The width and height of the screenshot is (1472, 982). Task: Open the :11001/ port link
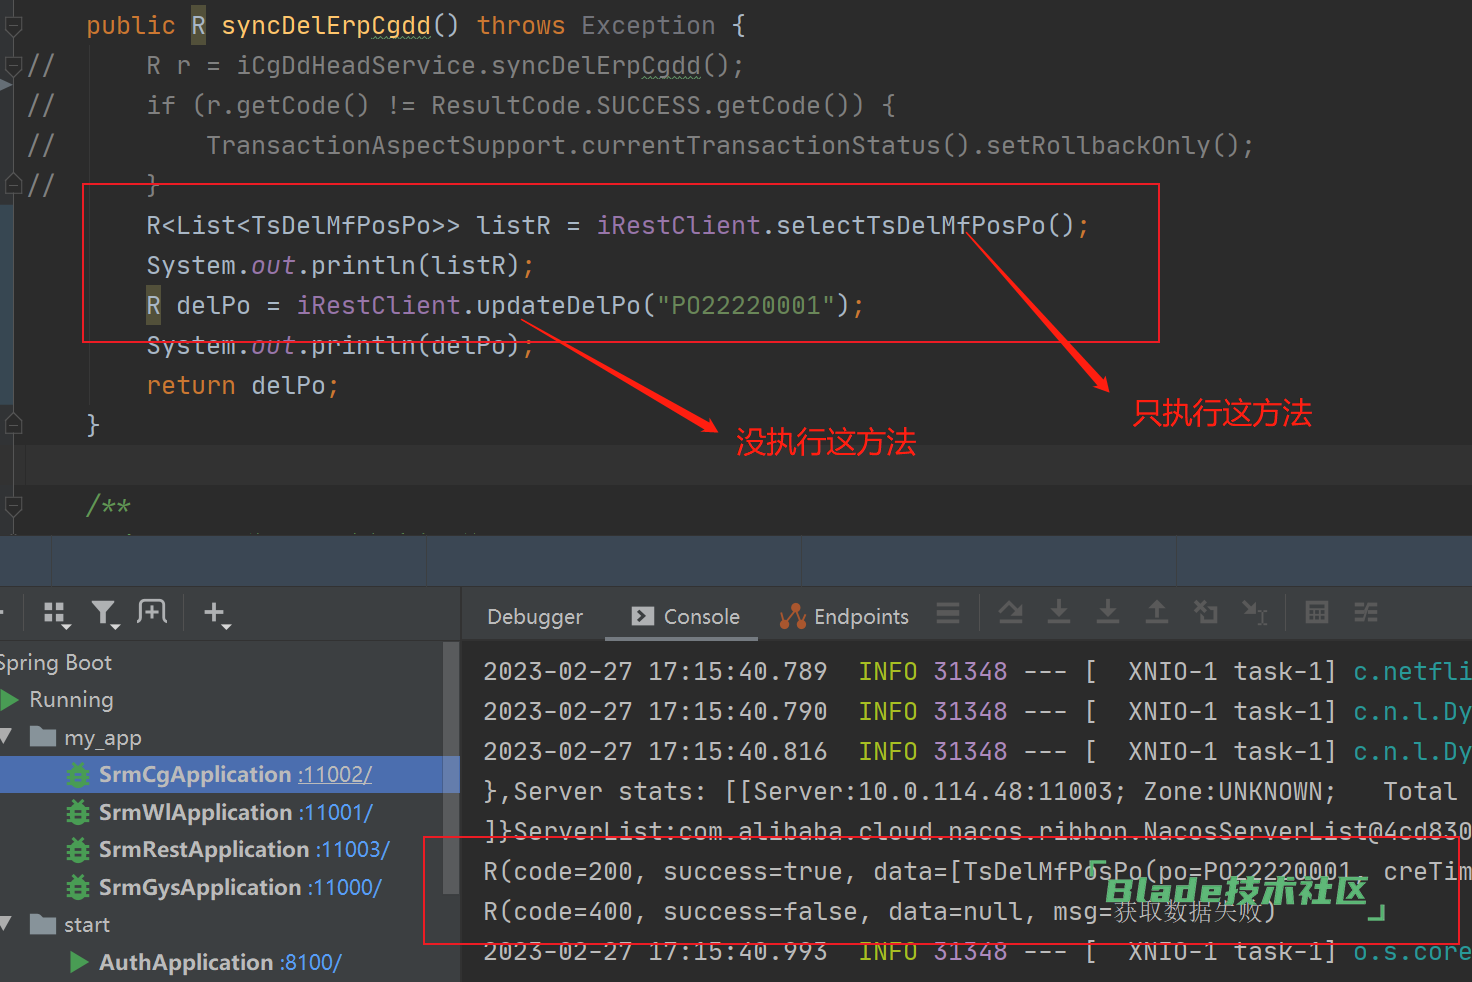tap(335, 813)
